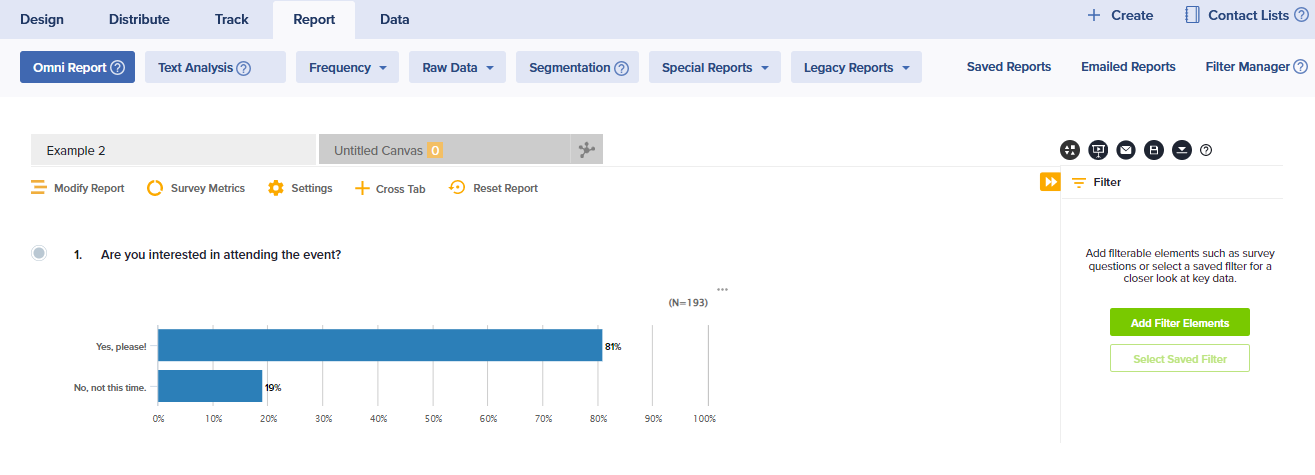Image resolution: width=1315 pixels, height=475 pixels.
Task: Expand the Frequency dropdown
Action: pos(347,68)
